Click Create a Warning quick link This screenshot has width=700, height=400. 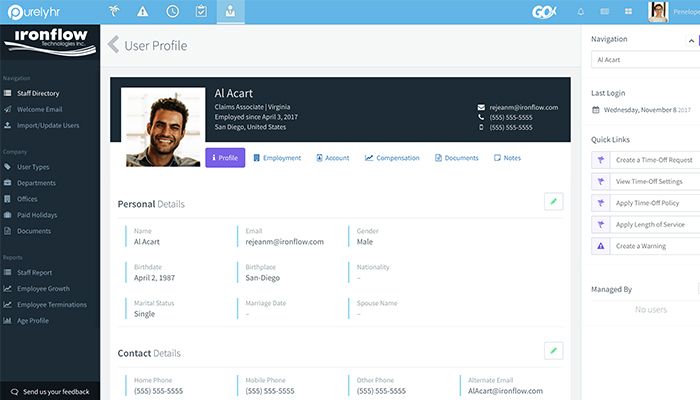(643, 245)
